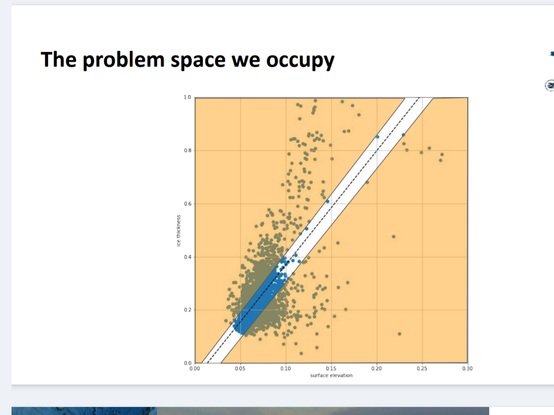Click the 0.20 x-axis tick label
The height and width of the screenshot is (415, 554).
376,368
